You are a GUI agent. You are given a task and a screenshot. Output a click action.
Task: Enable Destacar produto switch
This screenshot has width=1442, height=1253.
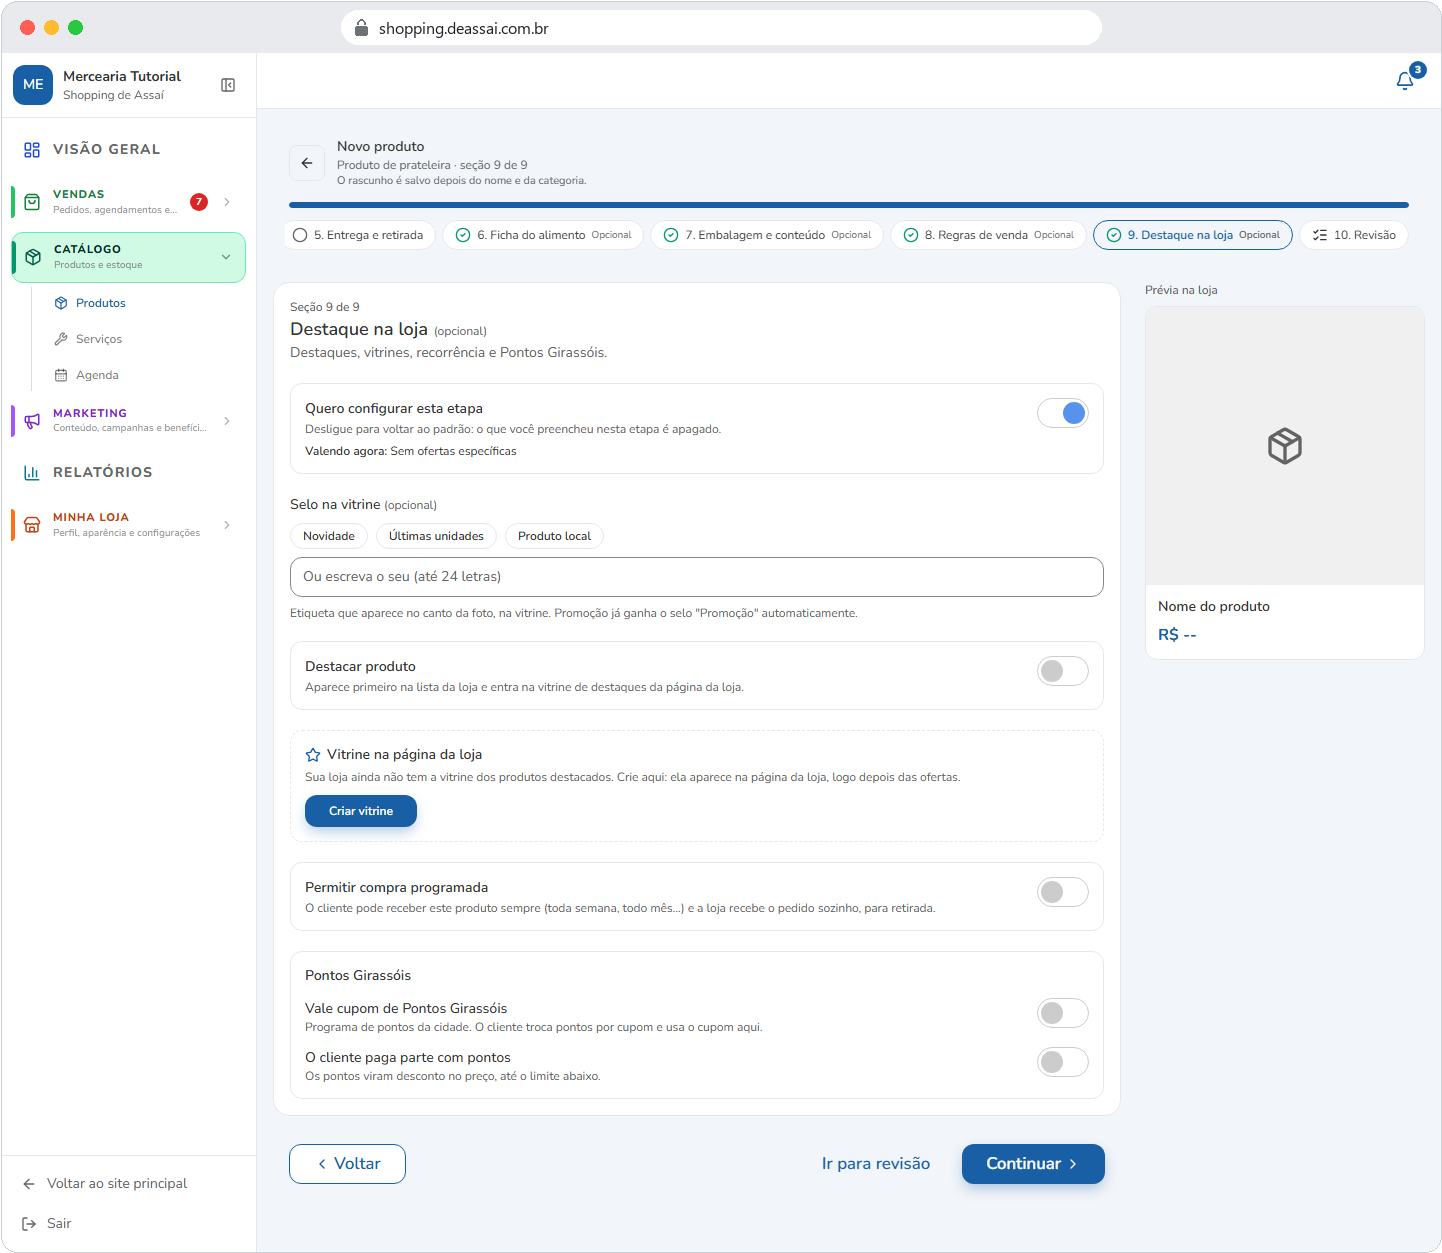(x=1063, y=671)
